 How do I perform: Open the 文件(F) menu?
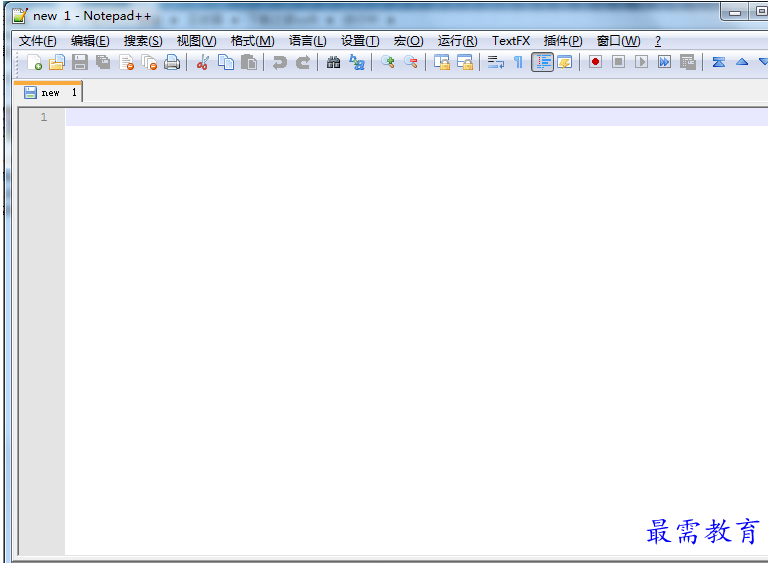(37, 41)
